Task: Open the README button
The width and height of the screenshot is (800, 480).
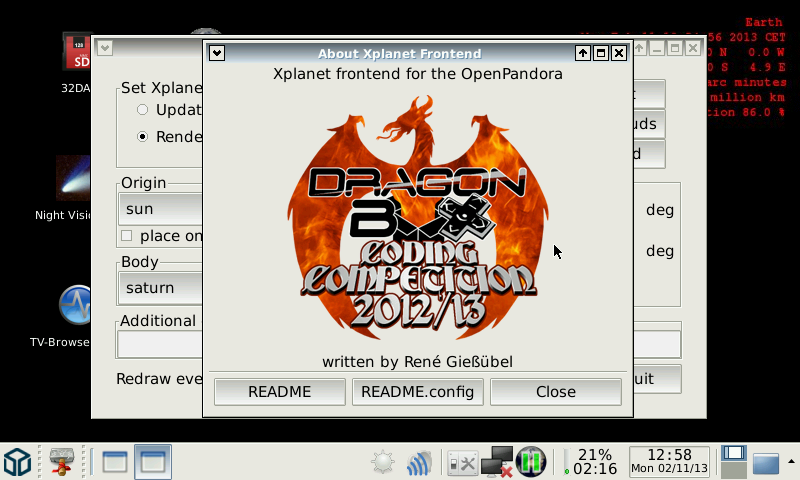Action: click(279, 392)
